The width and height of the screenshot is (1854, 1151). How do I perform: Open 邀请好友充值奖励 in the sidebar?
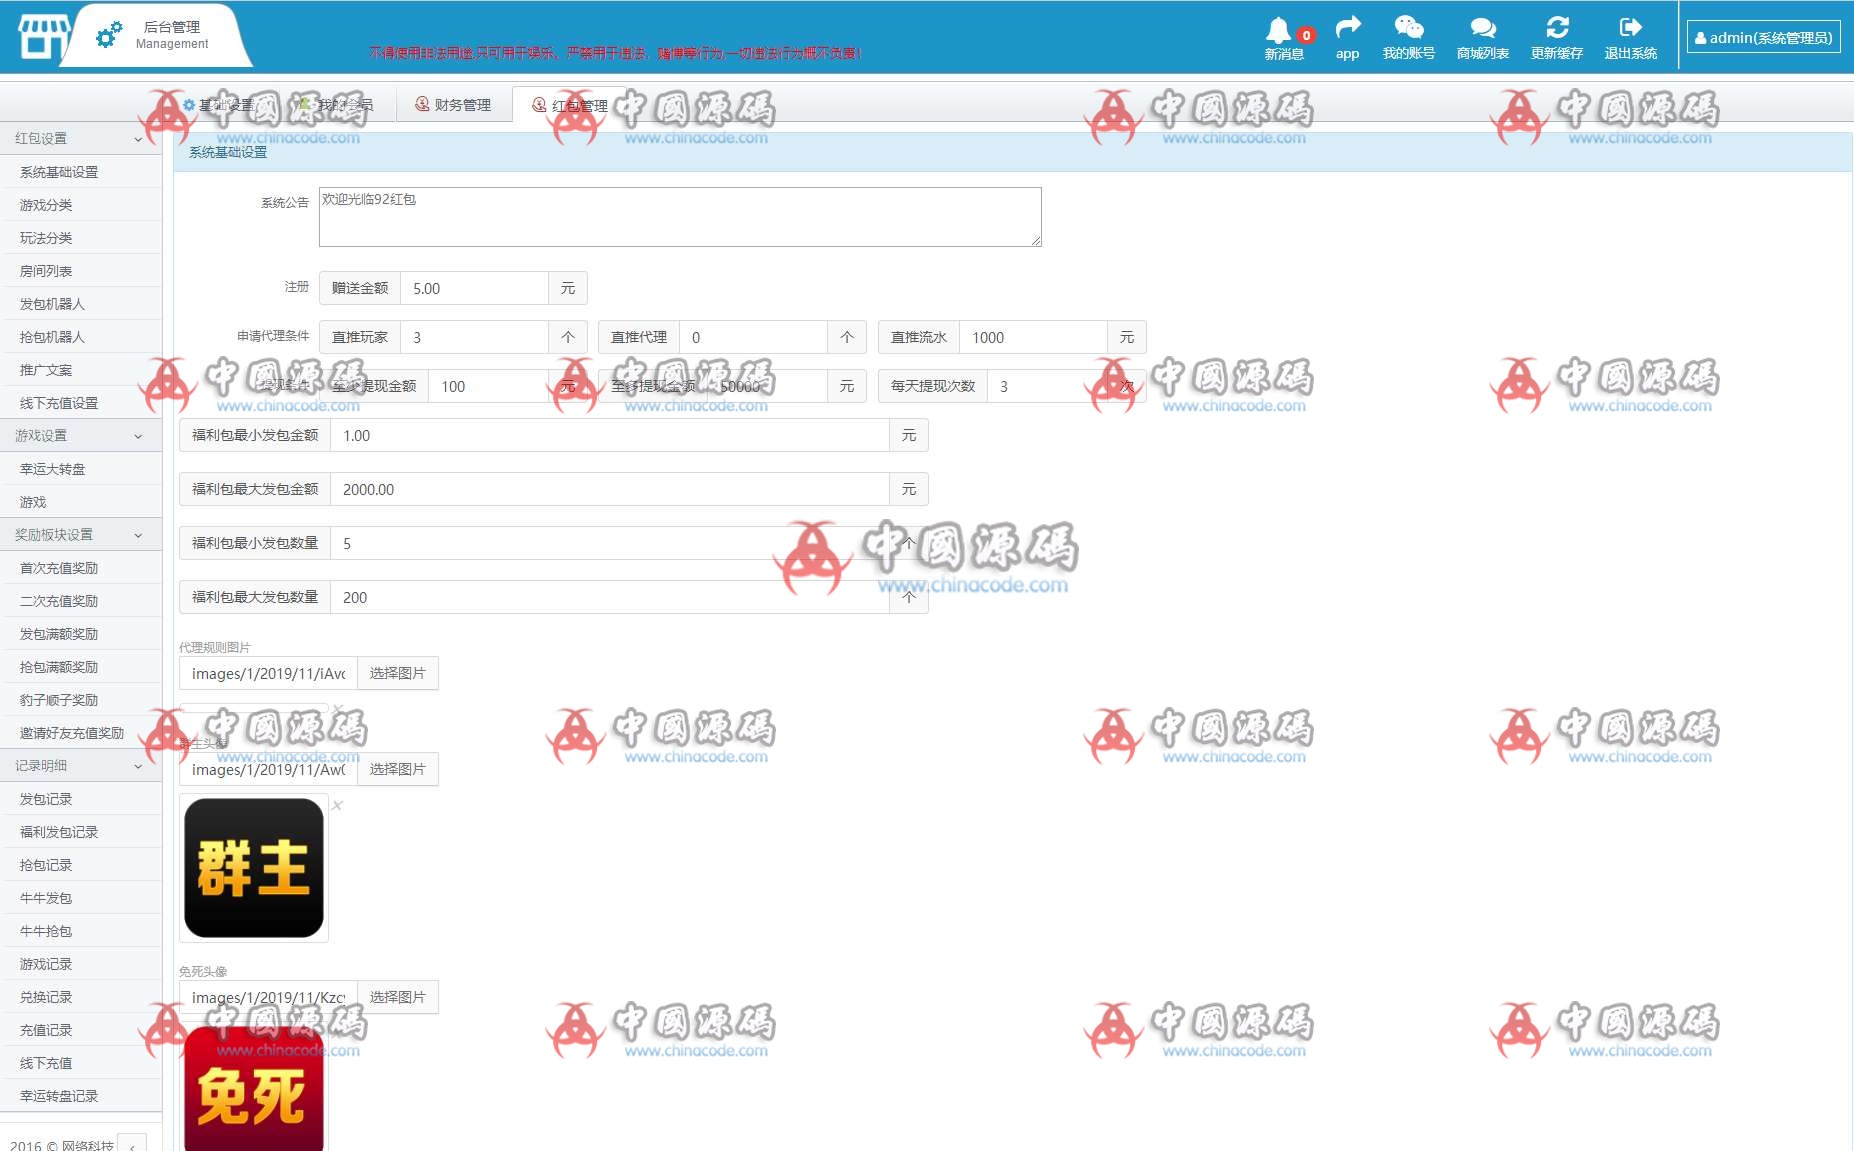click(81, 733)
